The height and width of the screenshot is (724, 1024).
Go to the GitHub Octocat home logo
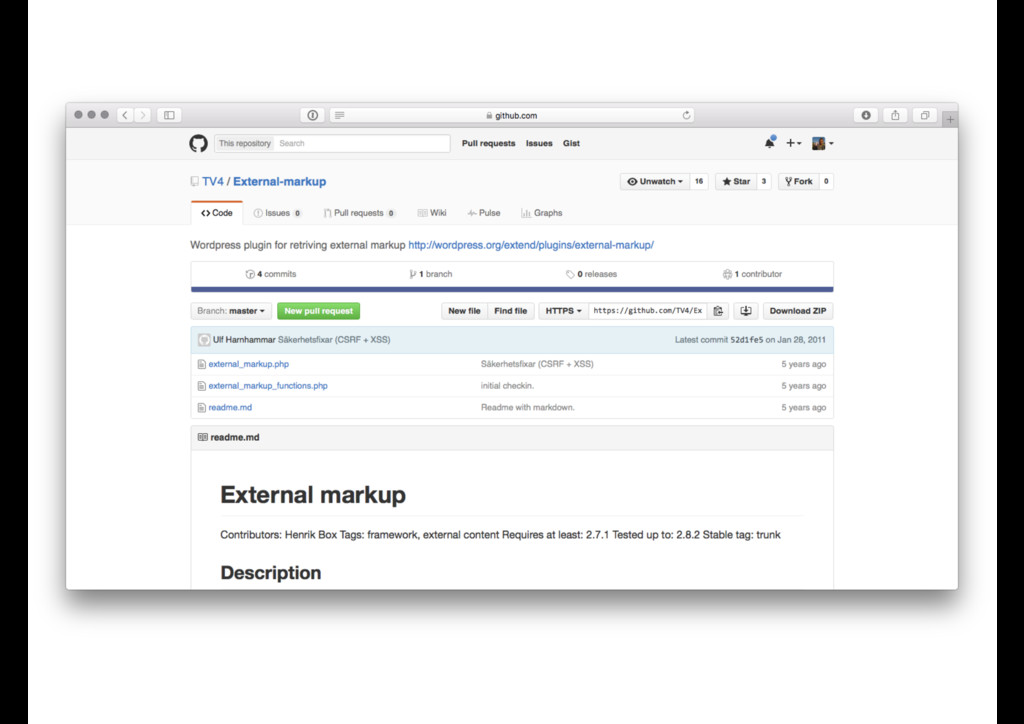click(x=199, y=143)
